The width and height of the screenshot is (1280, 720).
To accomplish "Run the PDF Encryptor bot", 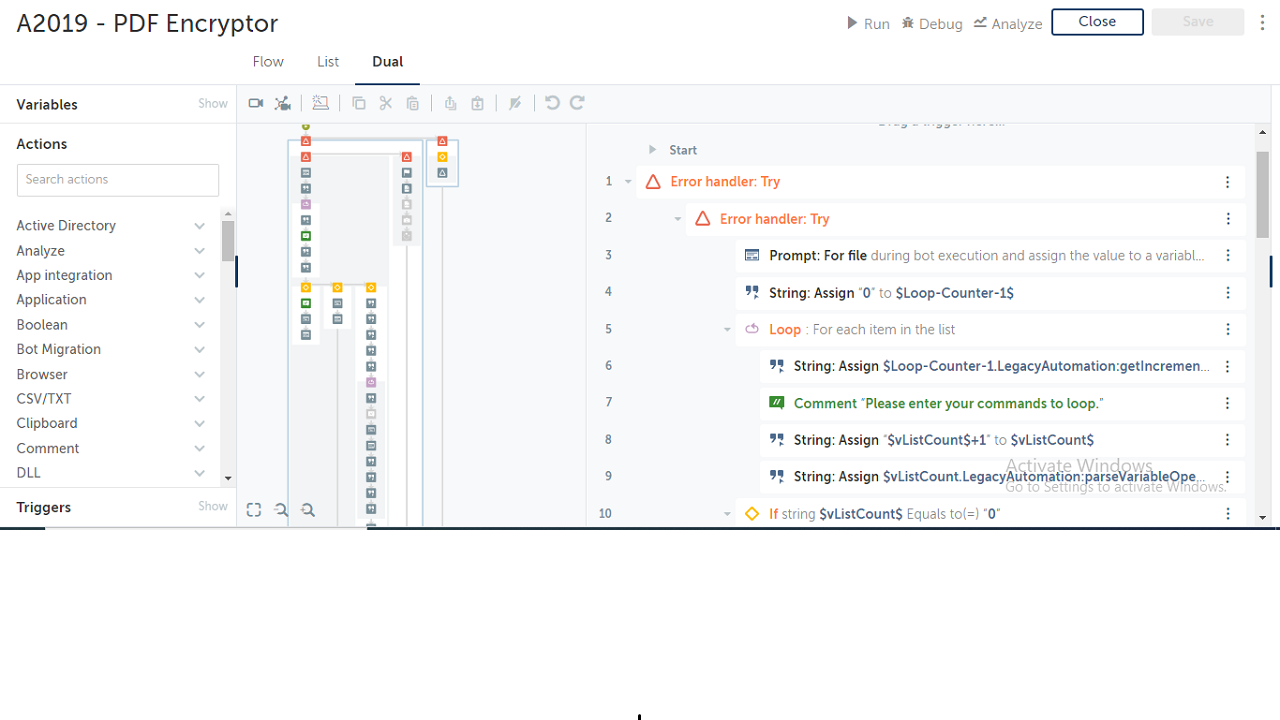I will click(867, 23).
